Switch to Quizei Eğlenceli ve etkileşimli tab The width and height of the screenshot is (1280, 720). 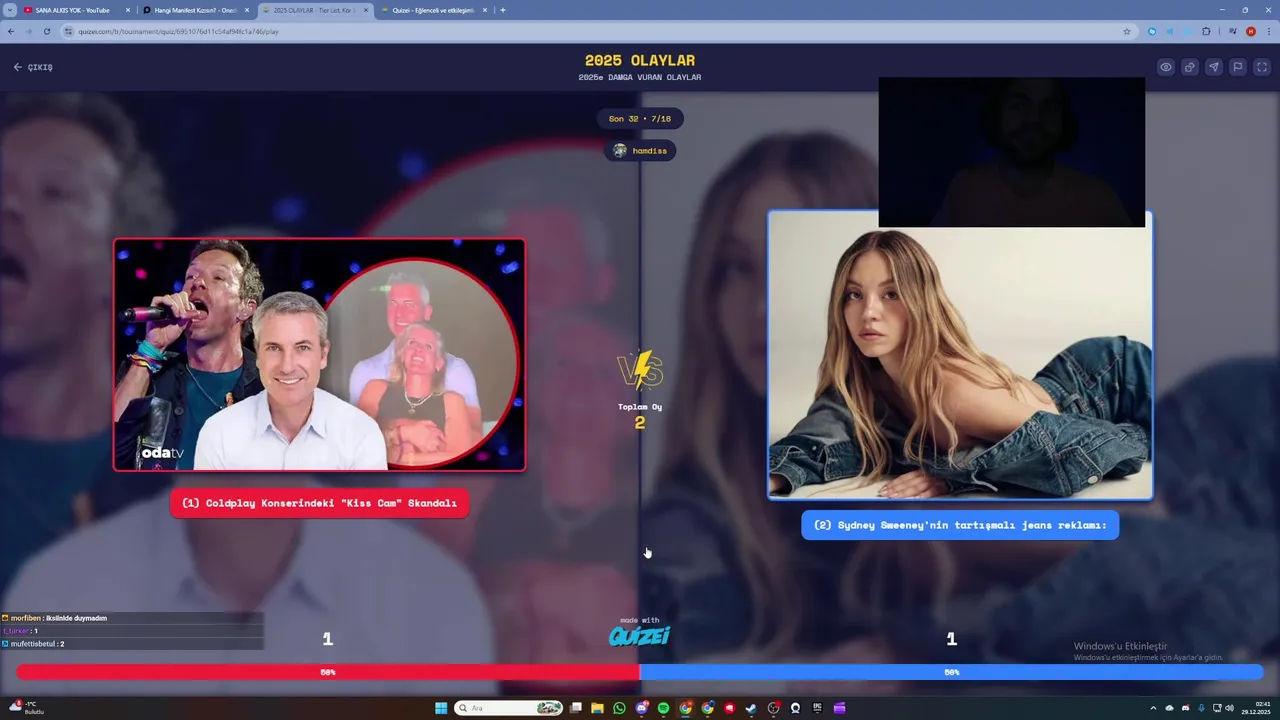435,10
